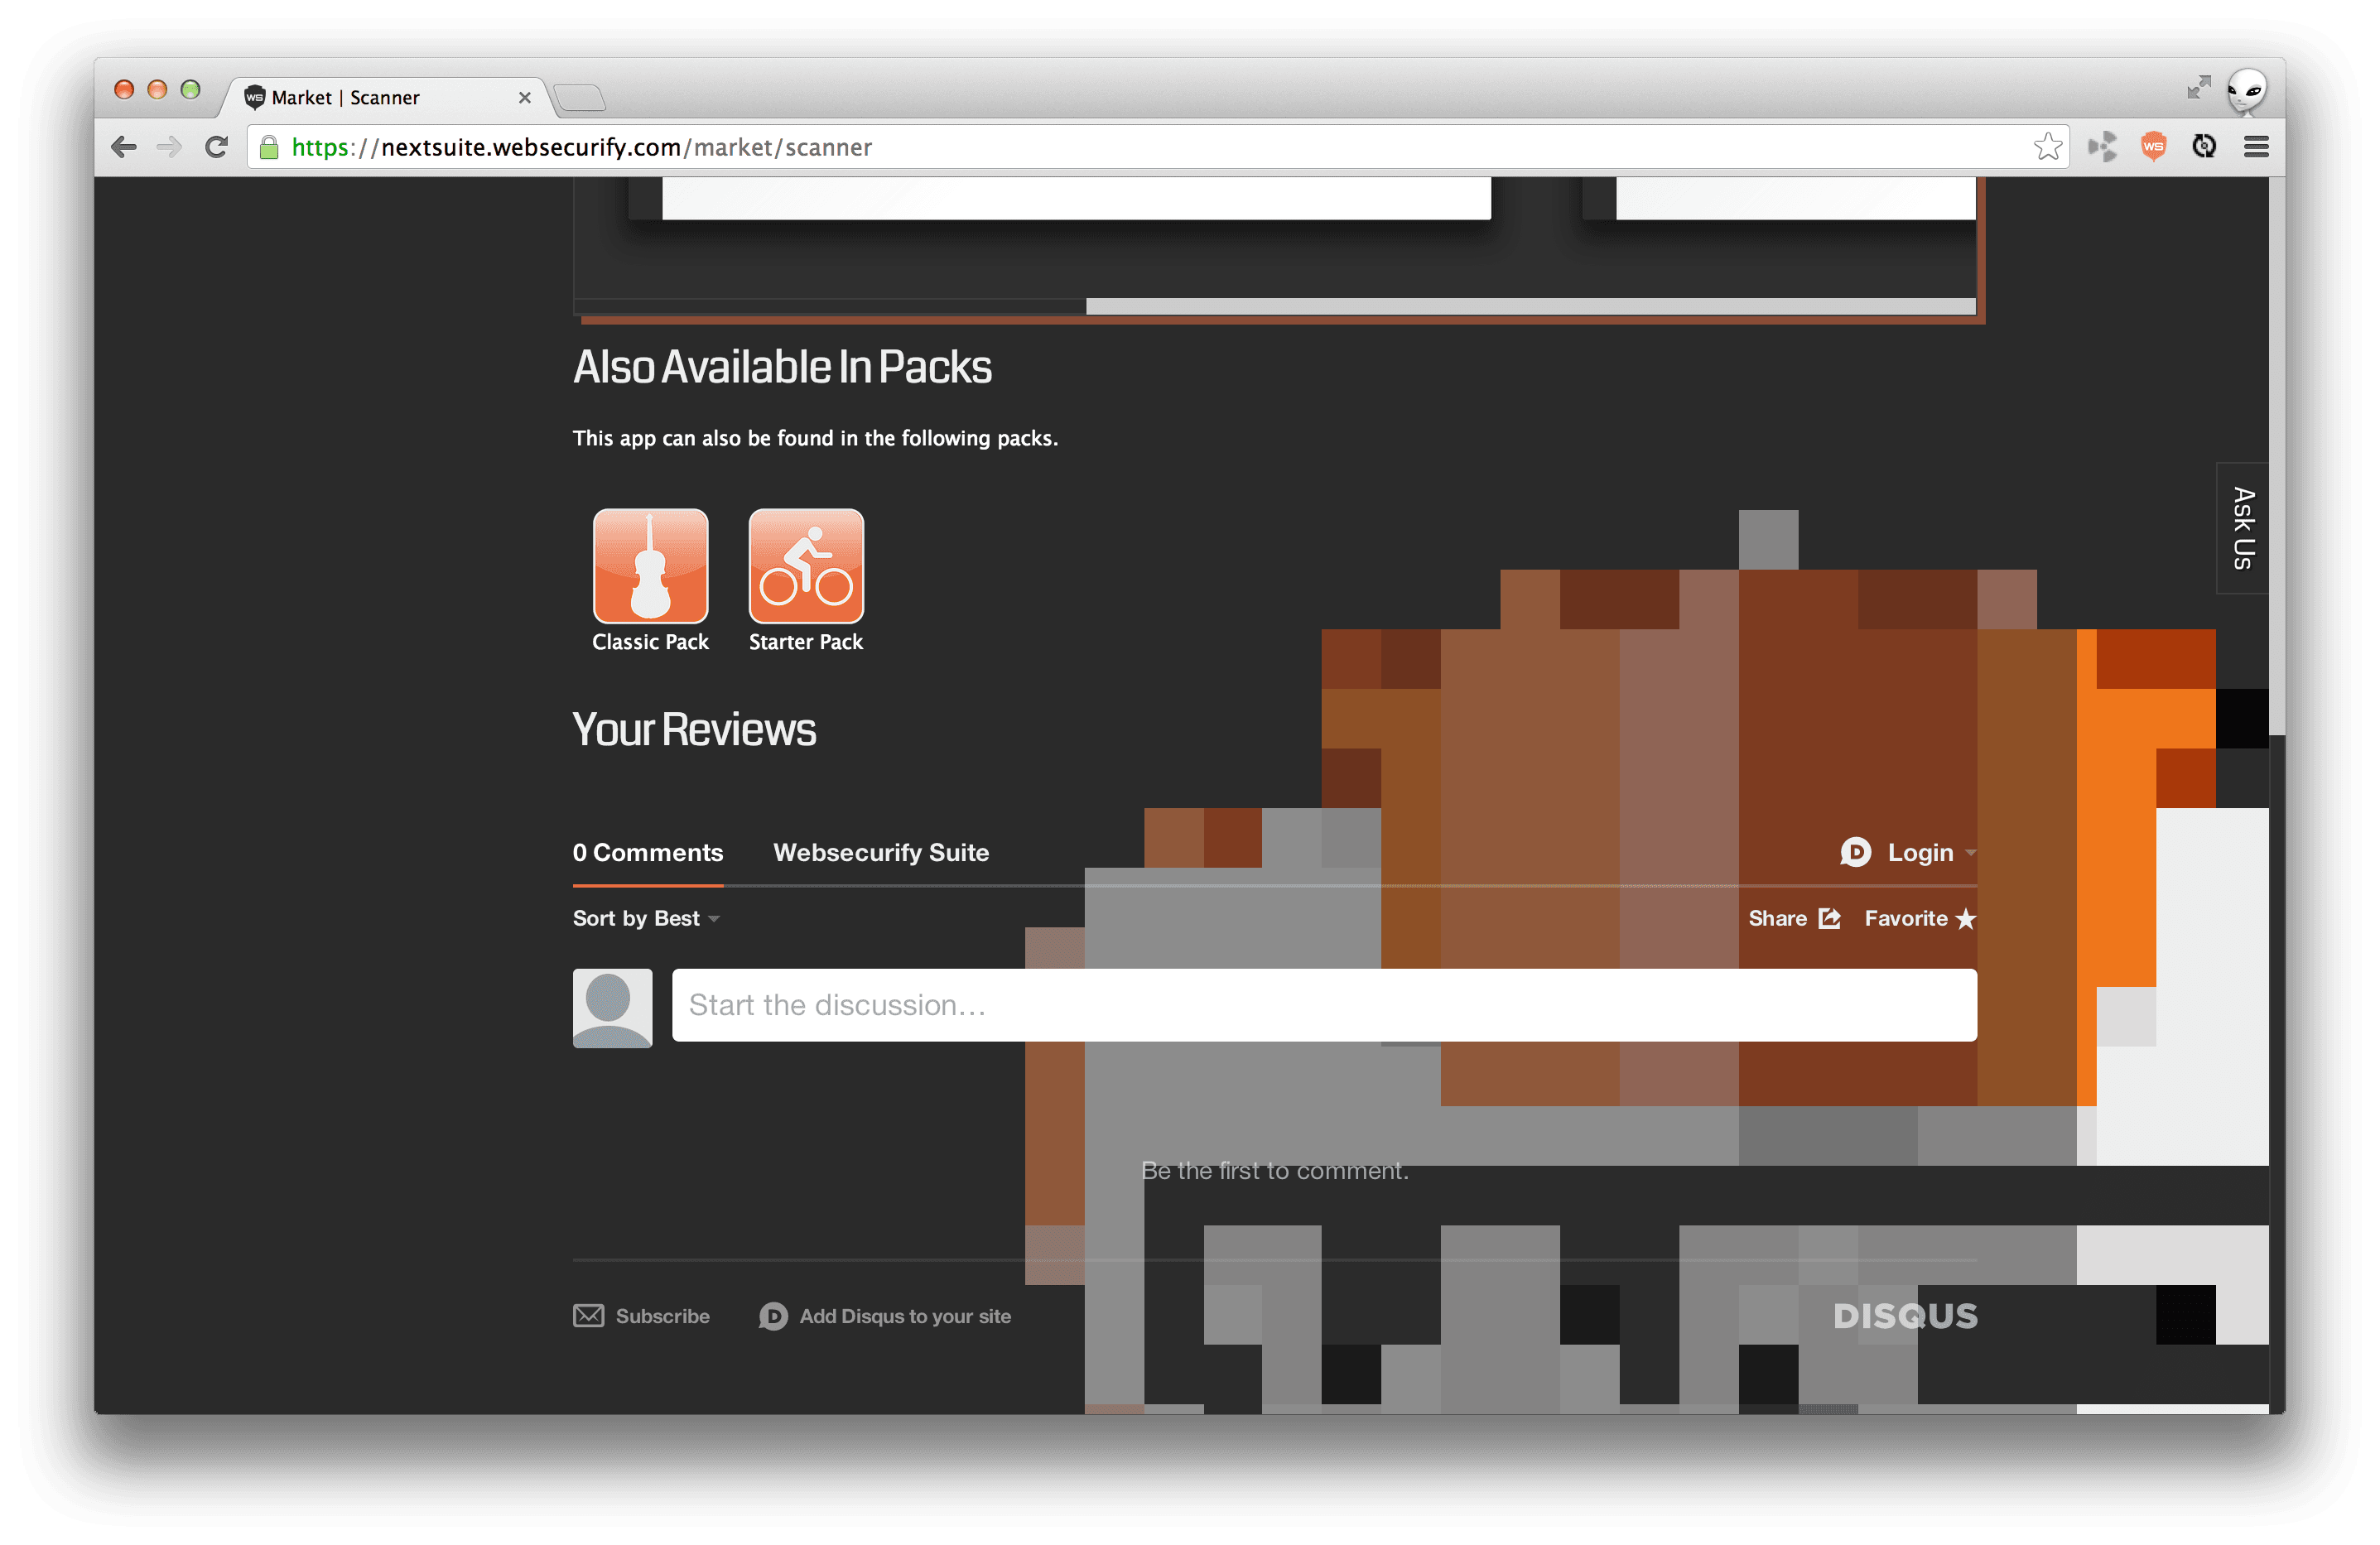
Task: Reload the page with the refresh icon
Action: pyautogui.click(x=216, y=147)
